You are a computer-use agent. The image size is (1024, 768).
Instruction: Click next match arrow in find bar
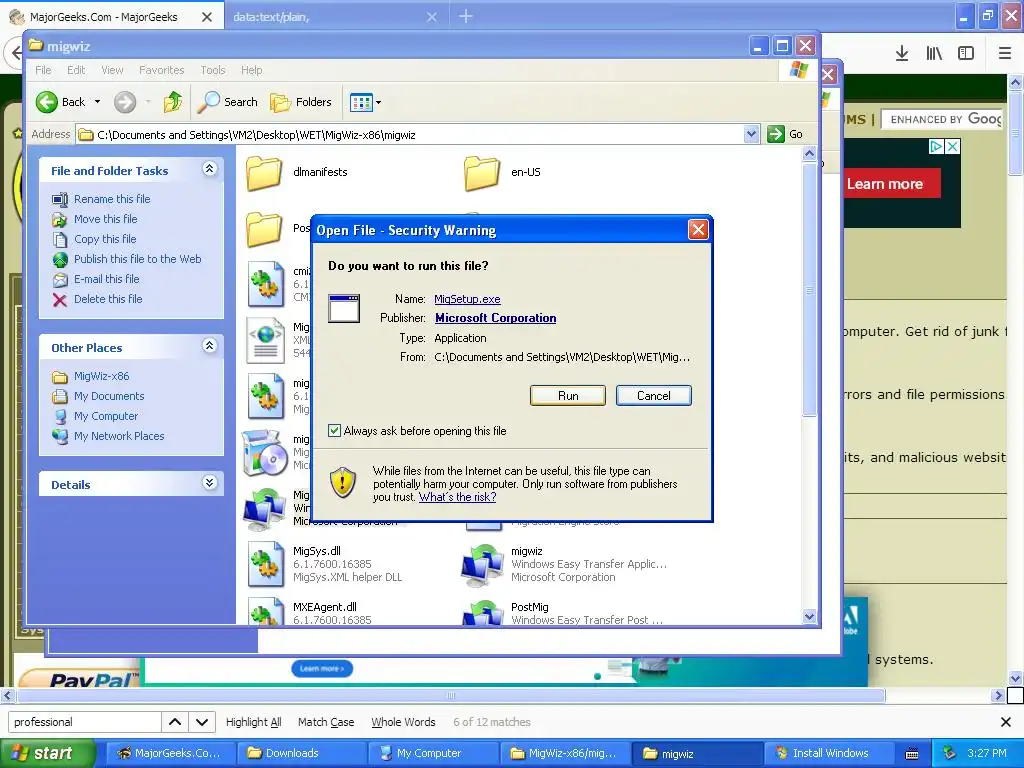click(x=202, y=722)
